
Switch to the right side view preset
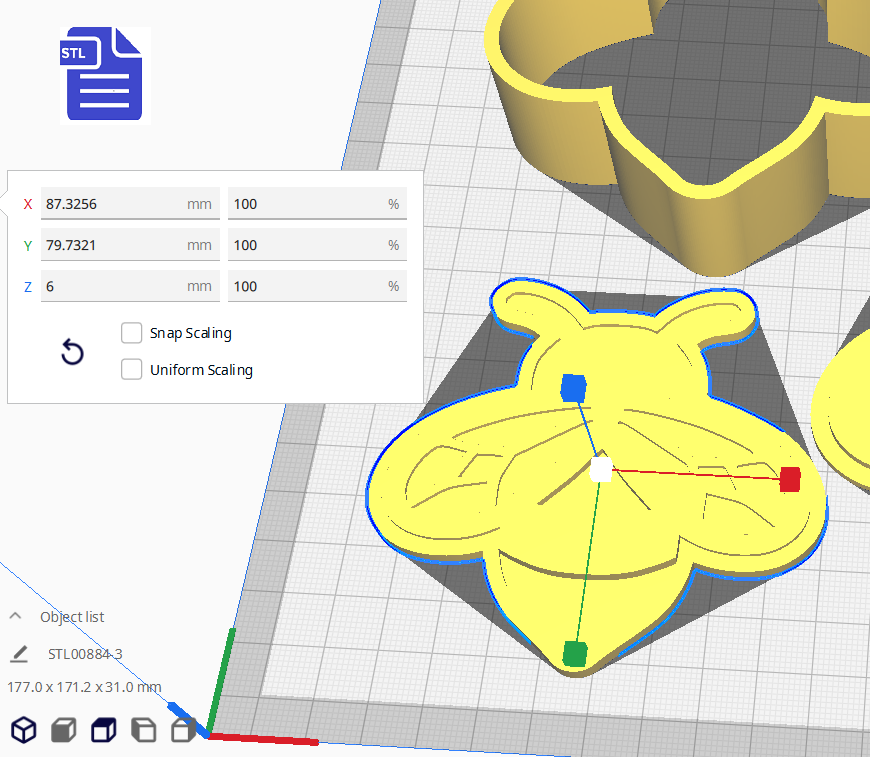coord(184,730)
